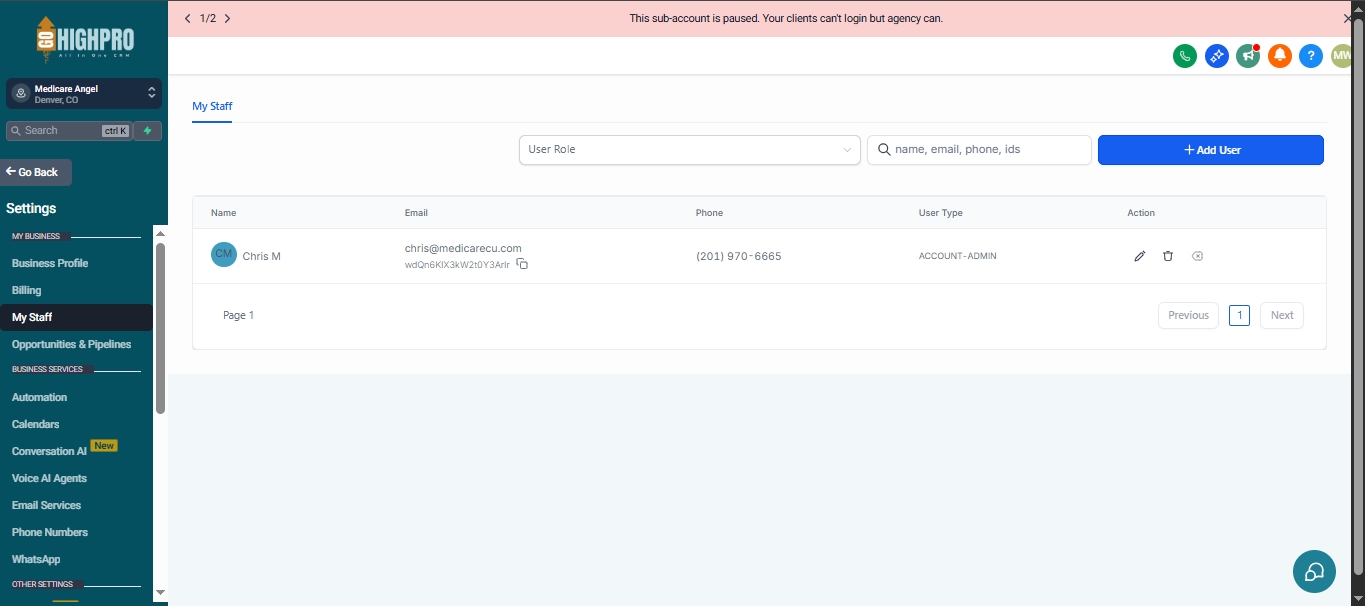This screenshot has width=1365, height=606.
Task: Click the Name column header
Action: [x=224, y=213]
